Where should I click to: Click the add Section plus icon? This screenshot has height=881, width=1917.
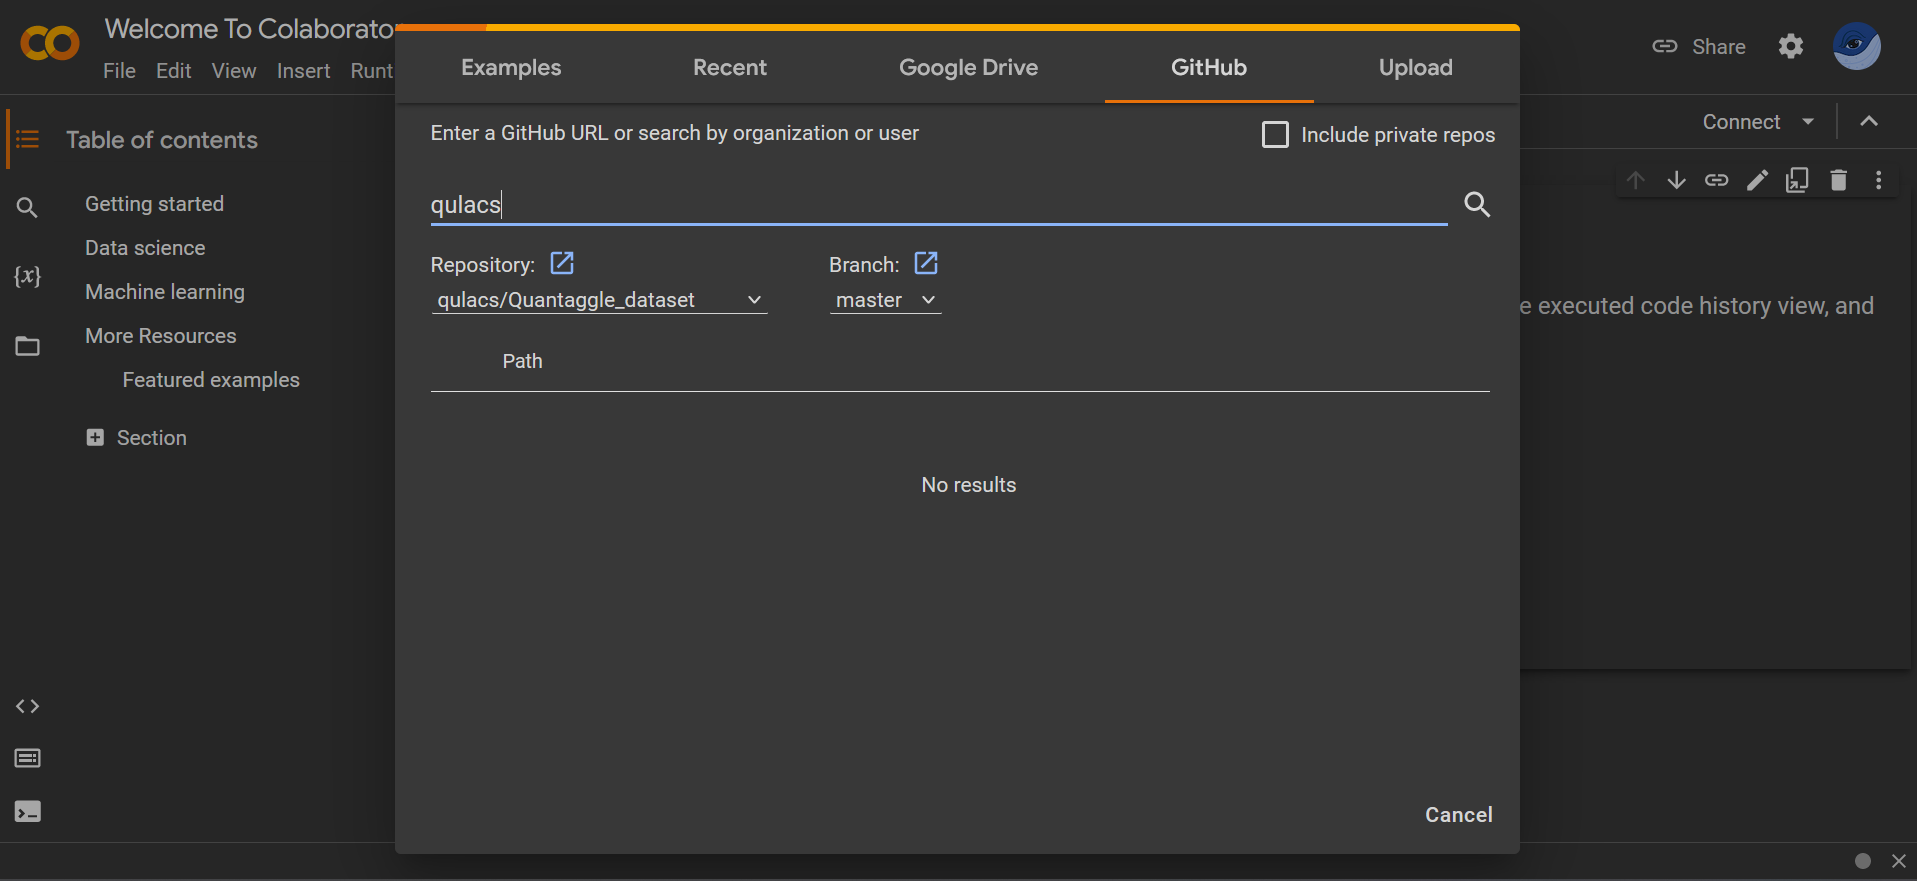pos(95,437)
